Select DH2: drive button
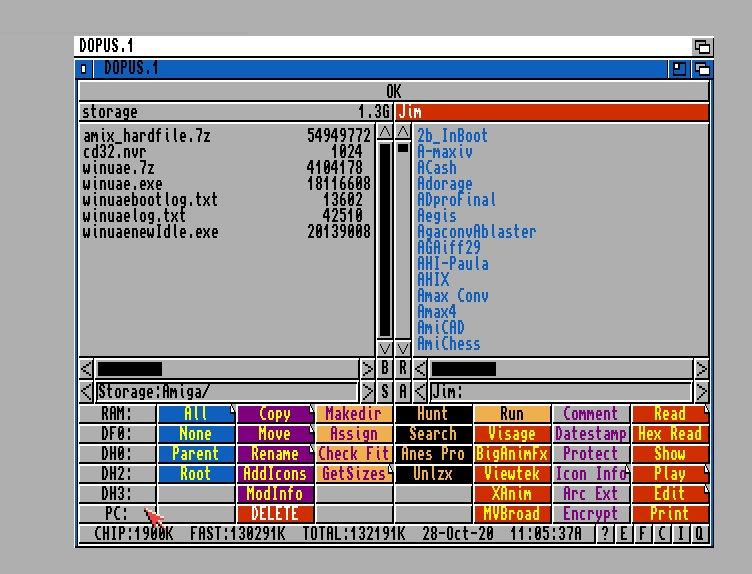Image resolution: width=752 pixels, height=574 pixels. click(117, 474)
